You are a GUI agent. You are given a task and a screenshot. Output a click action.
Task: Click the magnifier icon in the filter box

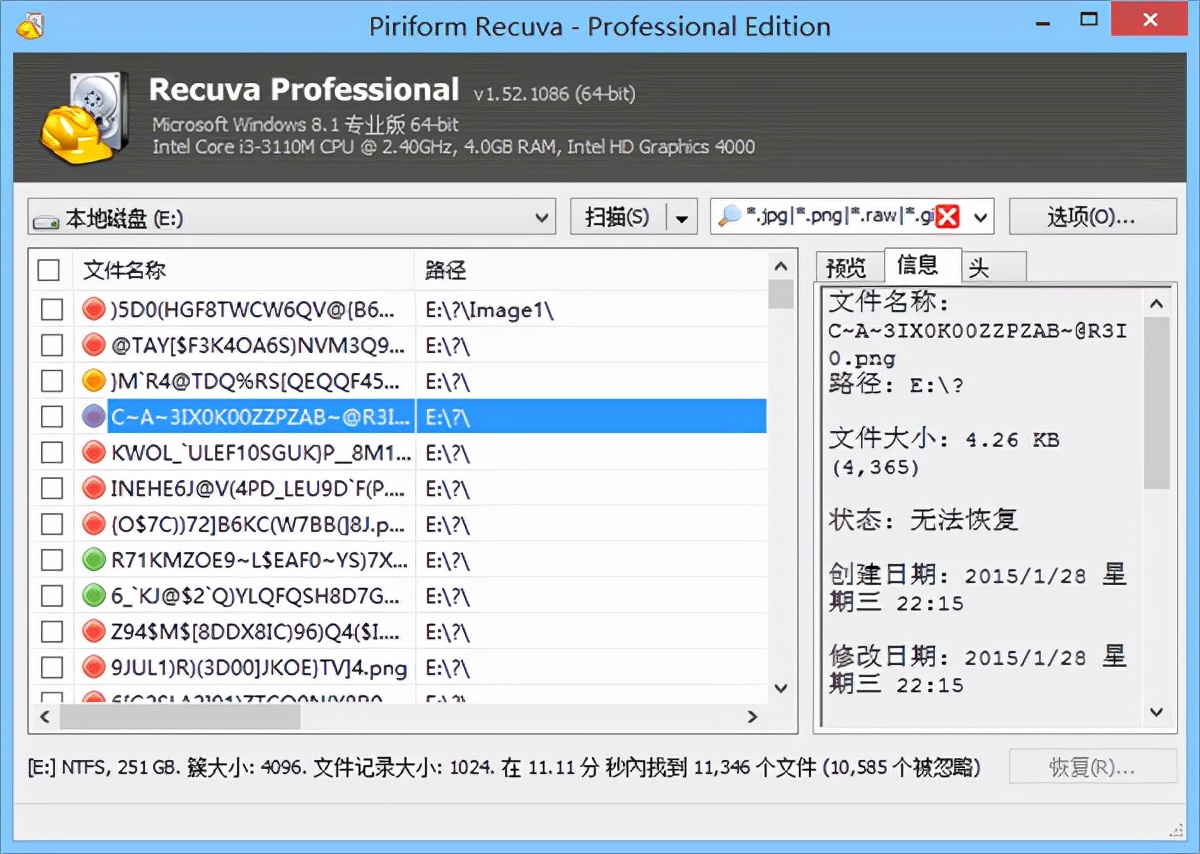(731, 216)
